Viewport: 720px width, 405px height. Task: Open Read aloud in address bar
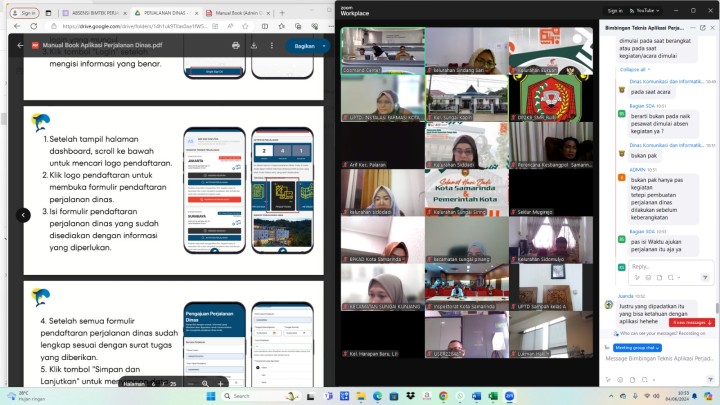(x=231, y=26)
